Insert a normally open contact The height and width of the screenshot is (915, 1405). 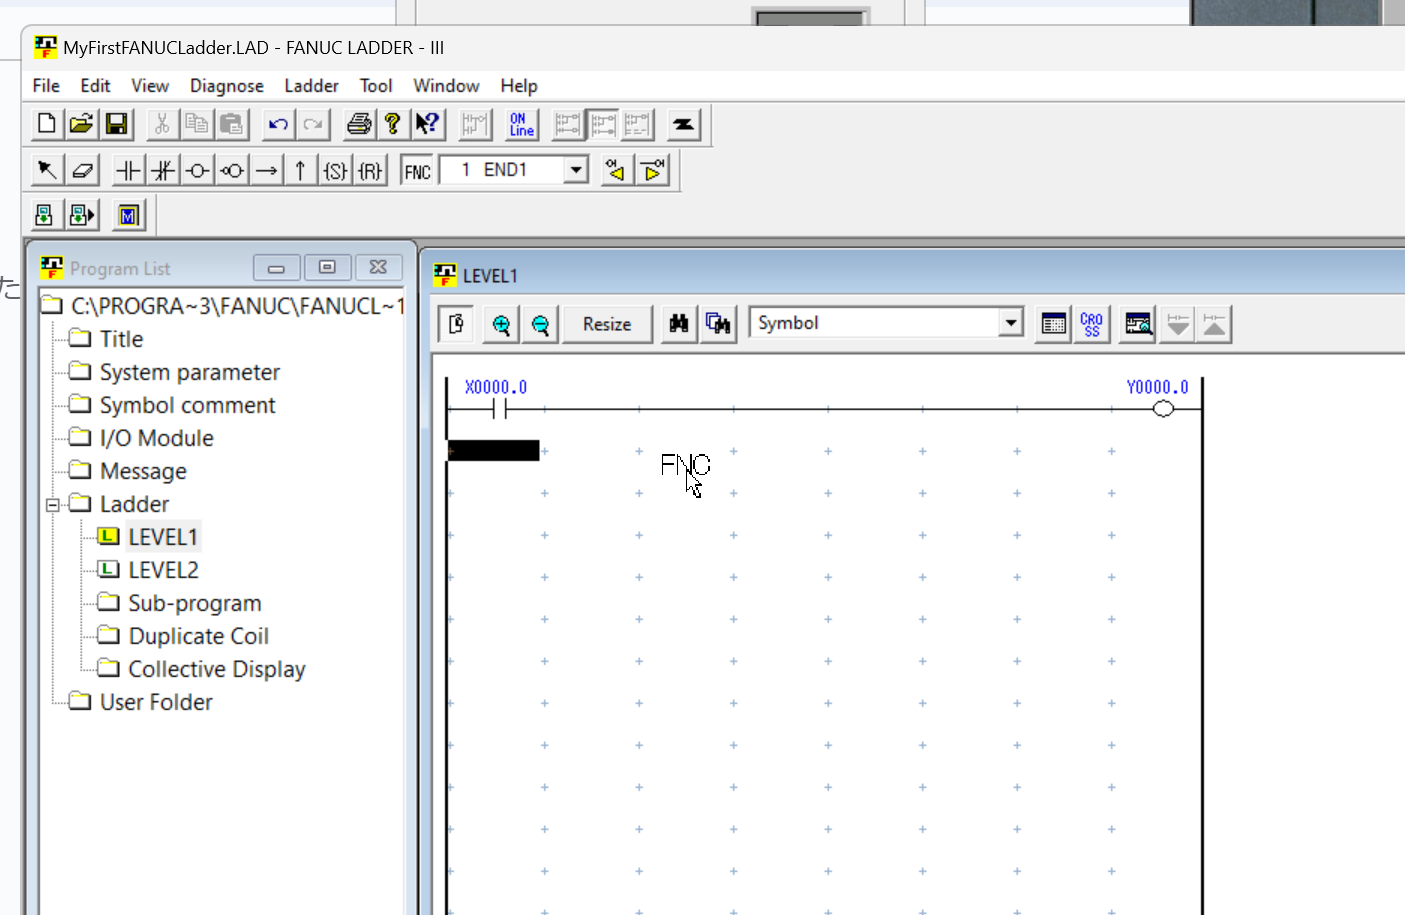pos(128,170)
